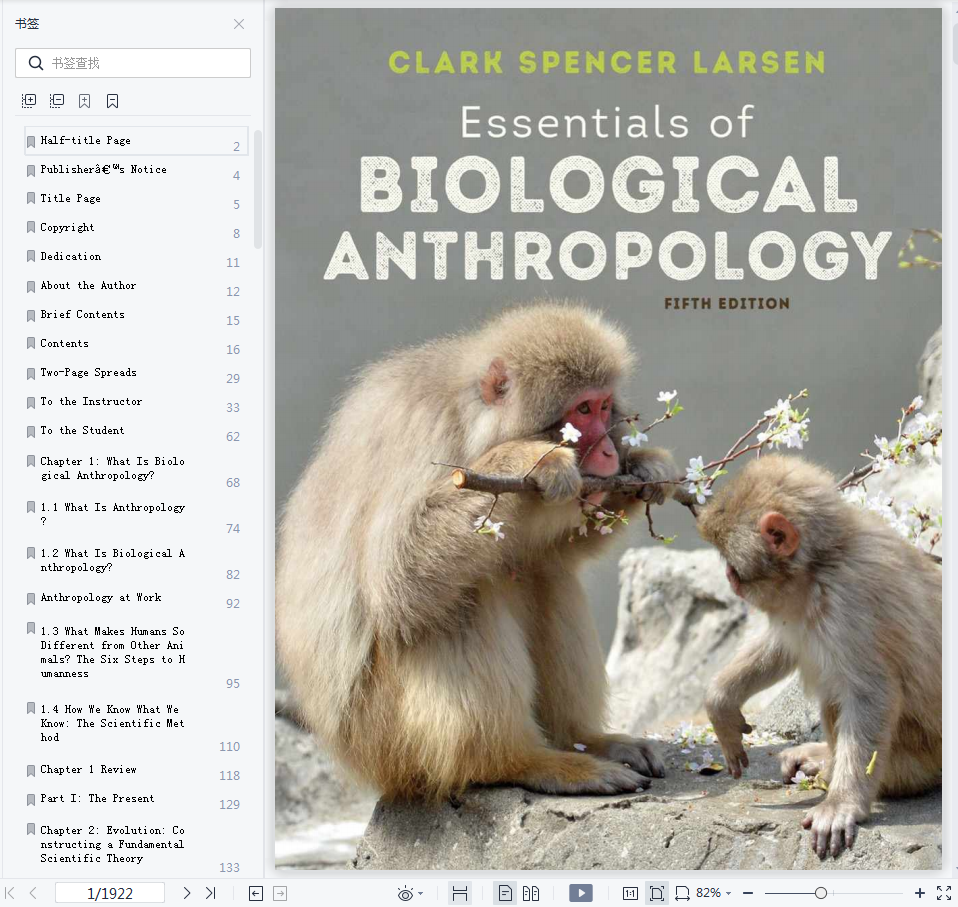This screenshot has width=958, height=907.
Task: Return to the previous view
Action: tap(256, 894)
